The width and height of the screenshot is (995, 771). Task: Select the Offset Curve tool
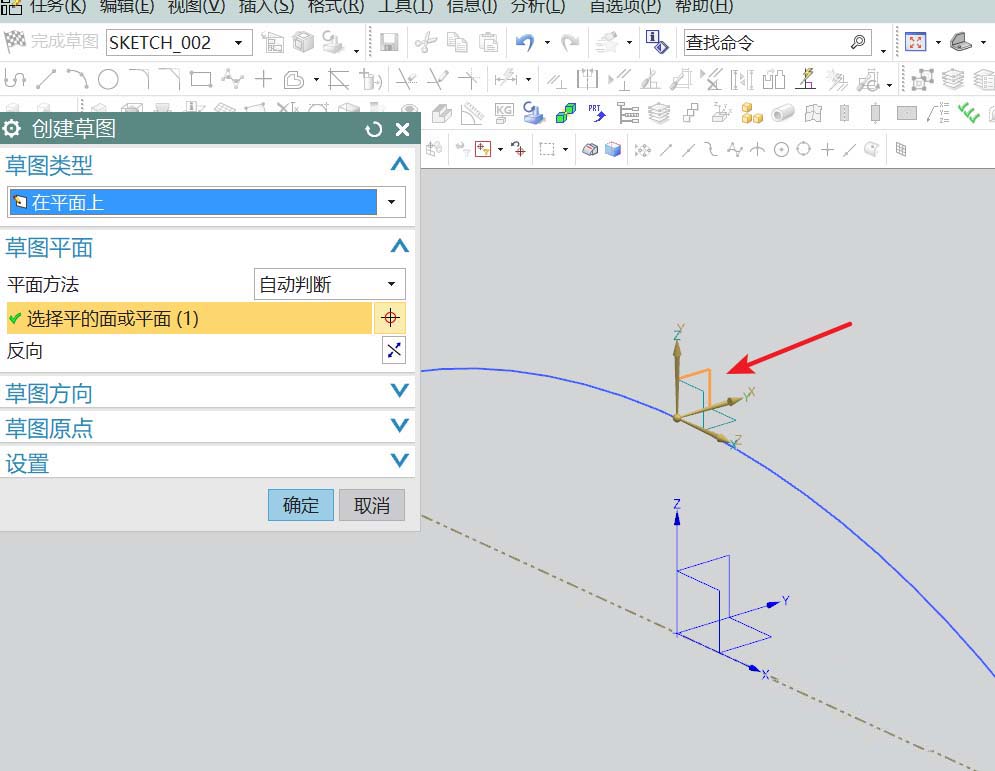pyautogui.click(x=294, y=79)
